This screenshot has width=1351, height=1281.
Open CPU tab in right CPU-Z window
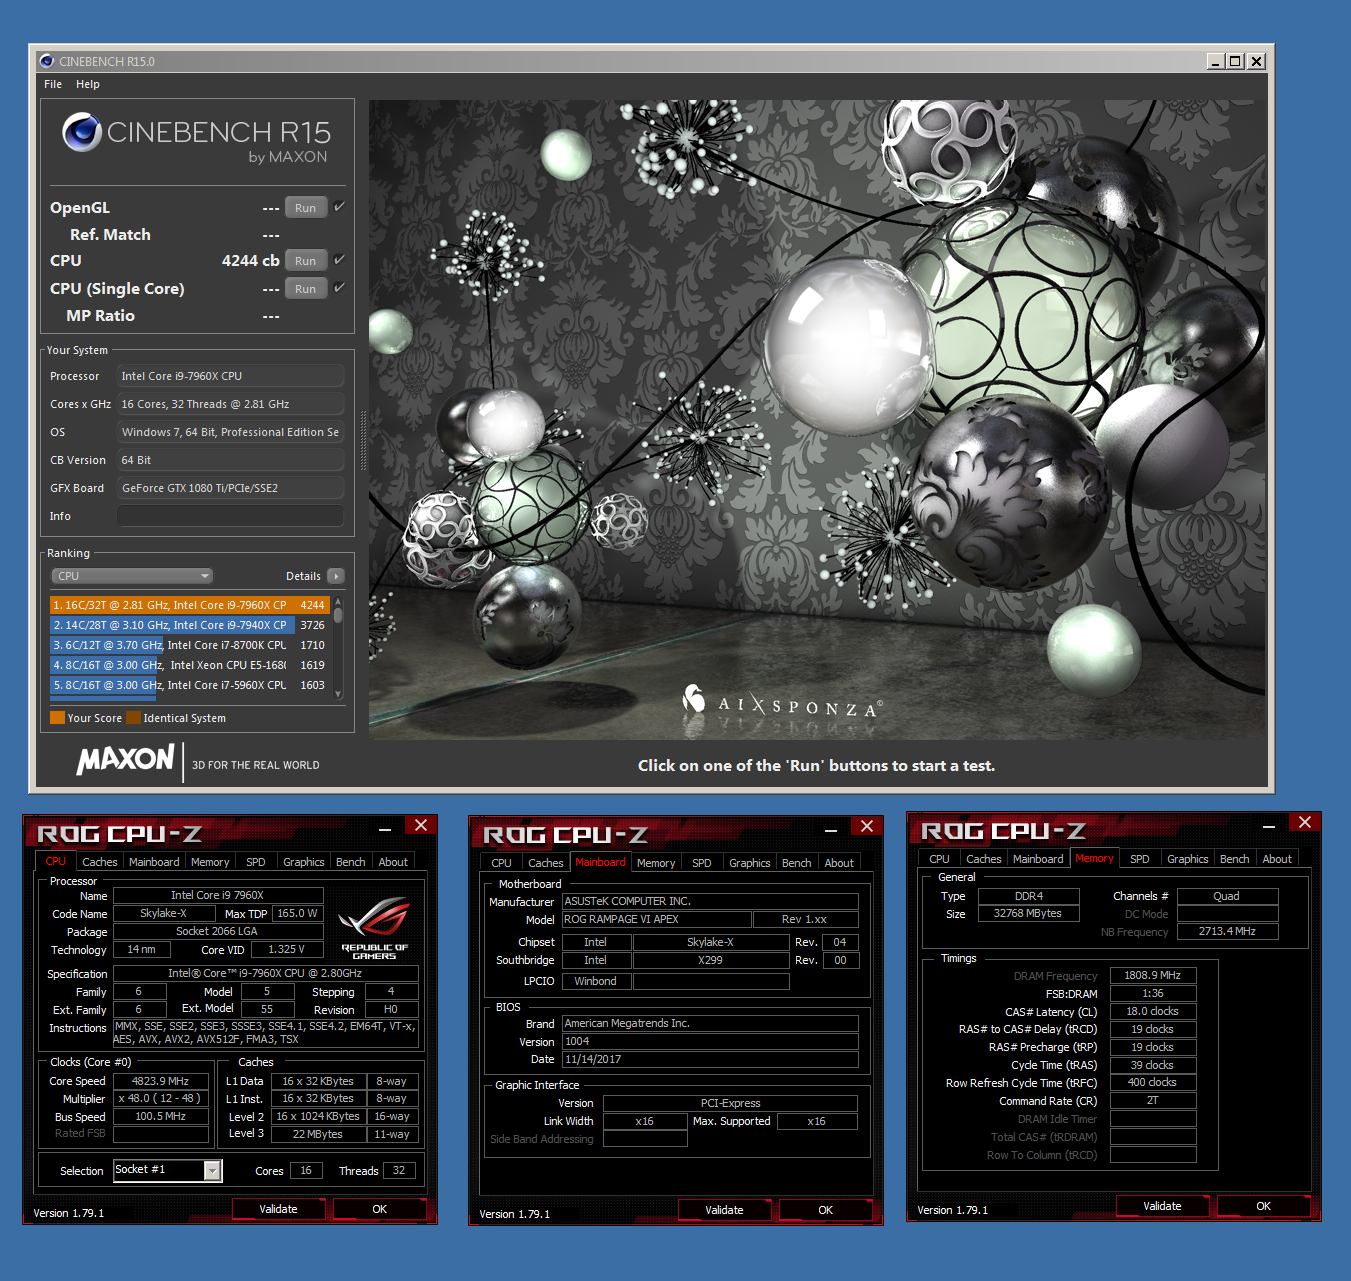[940, 859]
